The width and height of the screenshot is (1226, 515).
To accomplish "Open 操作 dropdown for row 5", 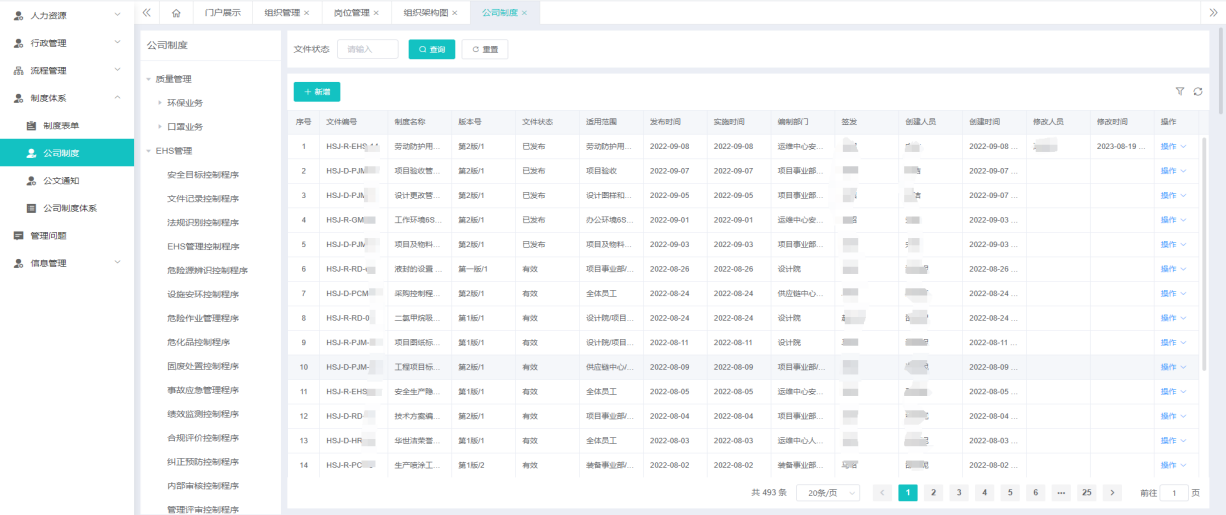I will 1173,243.
